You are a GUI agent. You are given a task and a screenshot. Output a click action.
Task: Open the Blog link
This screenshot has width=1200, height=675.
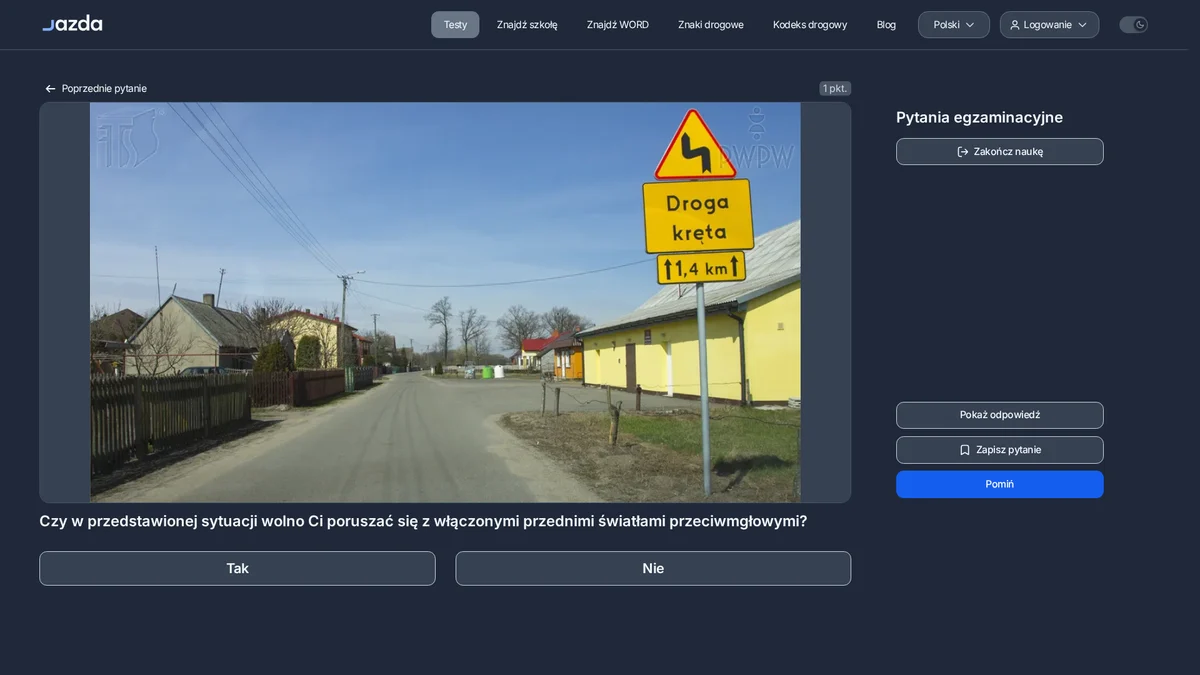pos(886,25)
